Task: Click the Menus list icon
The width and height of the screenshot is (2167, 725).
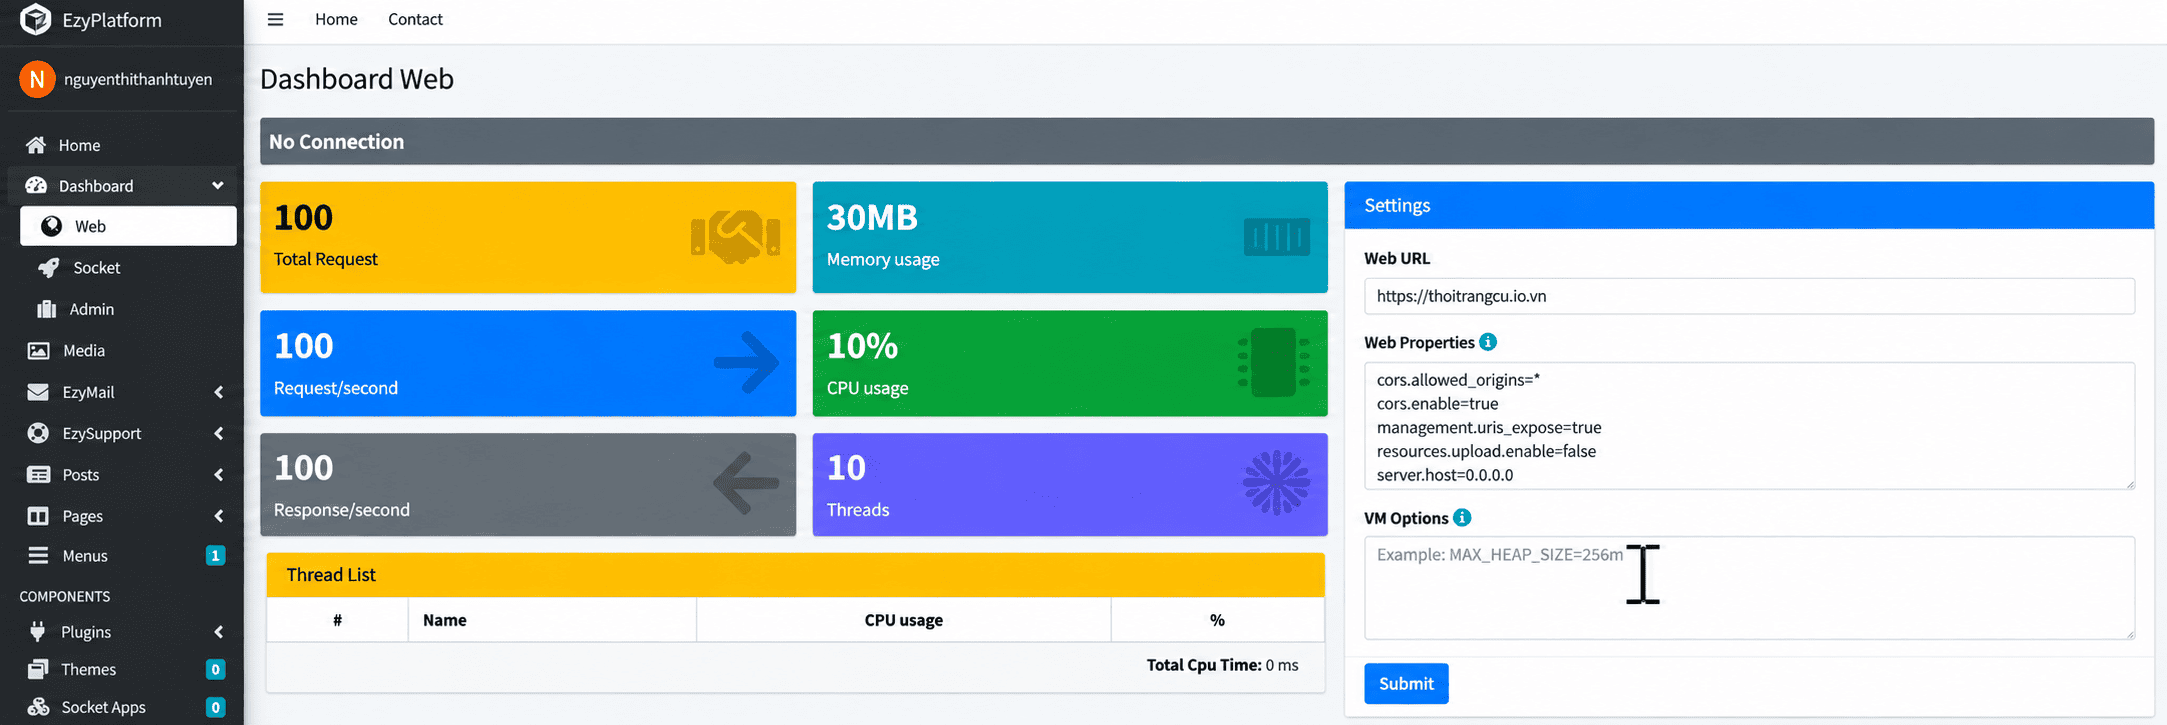Action: point(38,556)
